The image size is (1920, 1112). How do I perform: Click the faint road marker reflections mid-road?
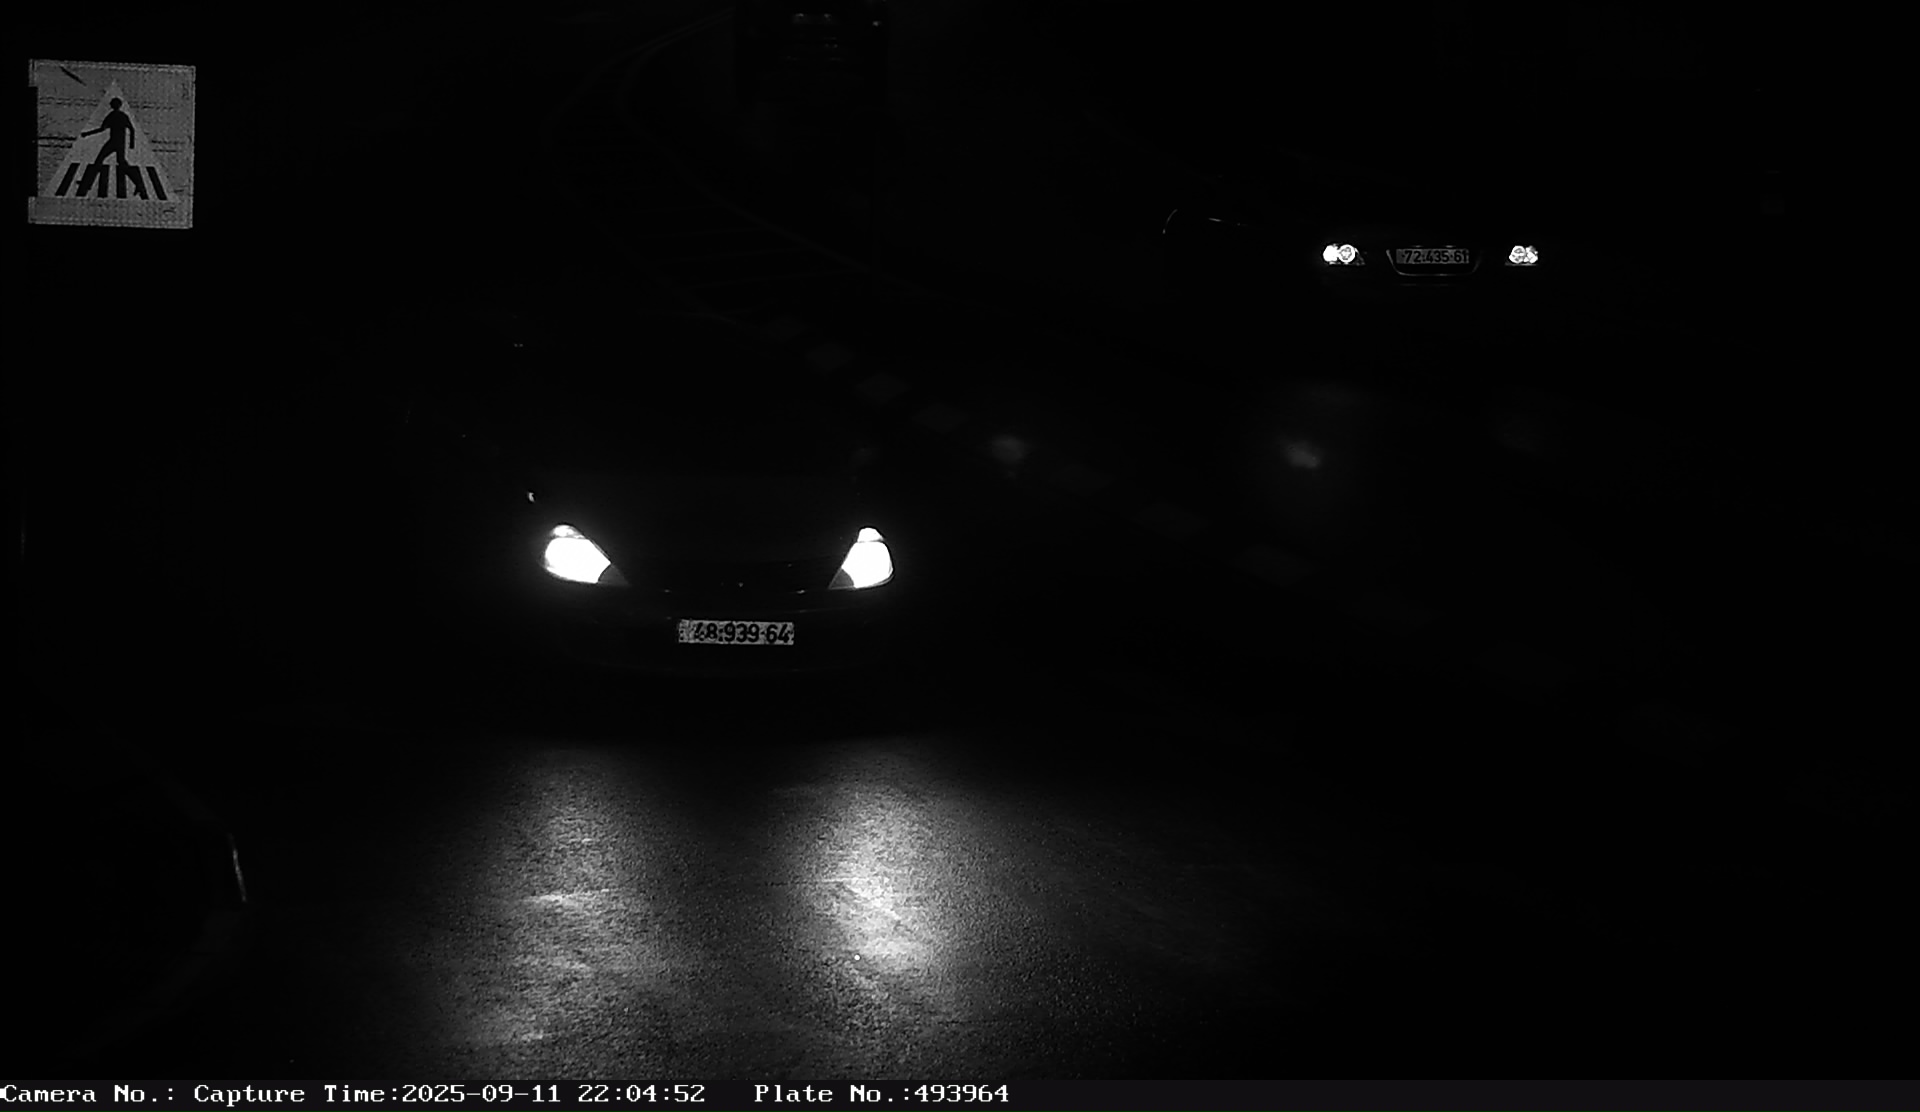pyautogui.click(x=1008, y=447)
